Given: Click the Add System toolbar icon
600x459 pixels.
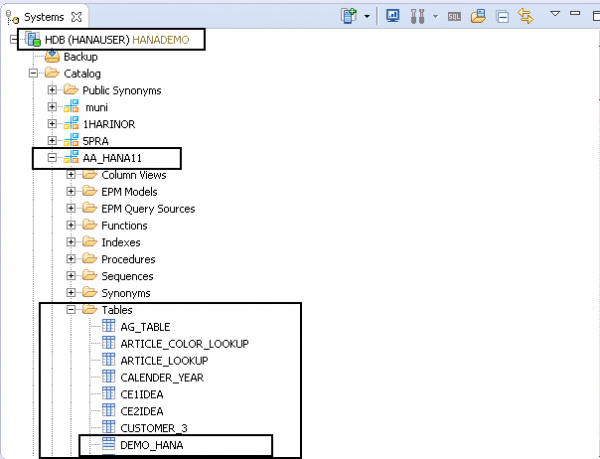Looking at the screenshot, I should point(349,16).
